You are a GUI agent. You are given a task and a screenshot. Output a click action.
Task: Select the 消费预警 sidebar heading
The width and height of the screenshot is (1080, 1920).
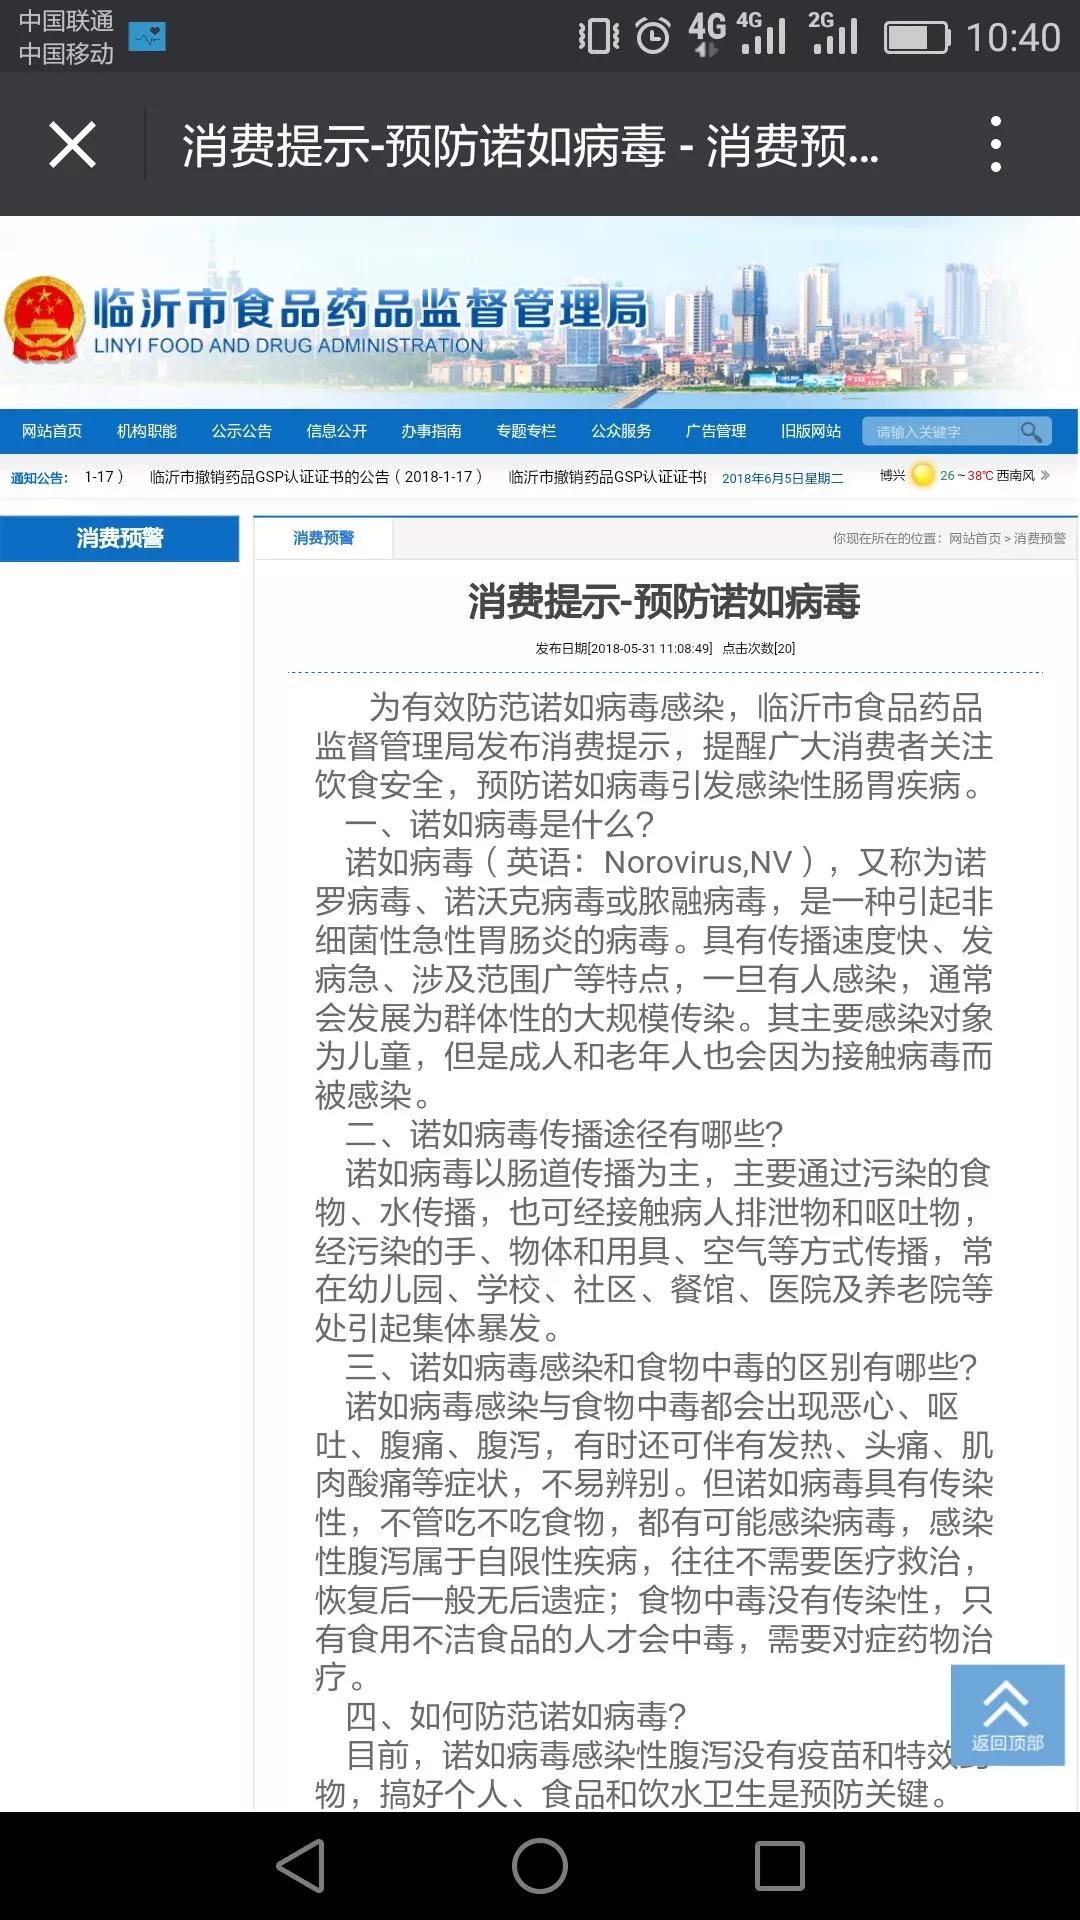(x=120, y=538)
